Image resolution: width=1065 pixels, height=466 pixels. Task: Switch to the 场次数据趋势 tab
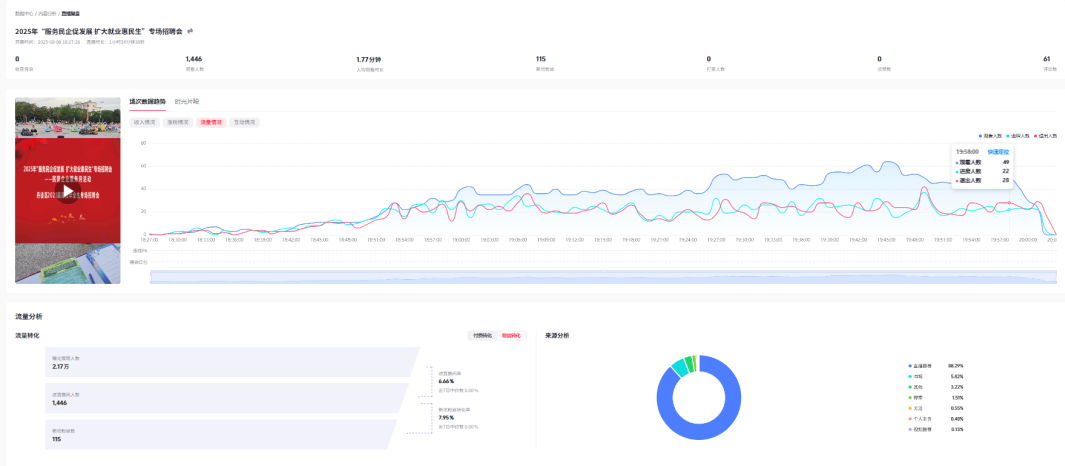click(148, 102)
